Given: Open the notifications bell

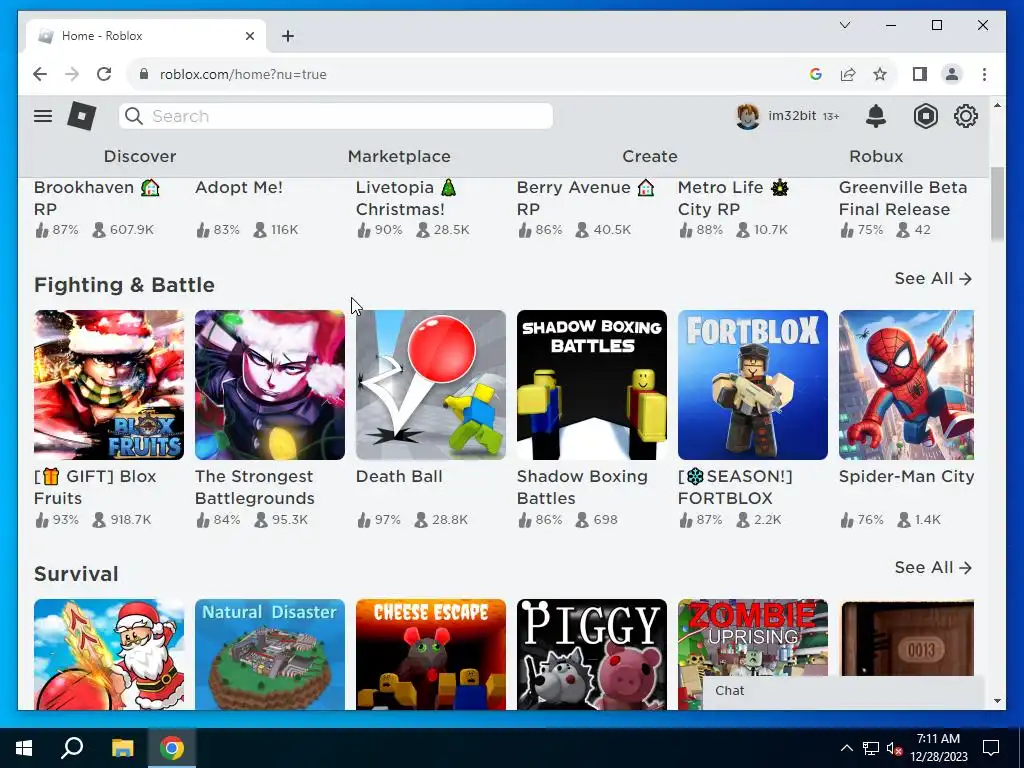Looking at the screenshot, I should (x=876, y=116).
